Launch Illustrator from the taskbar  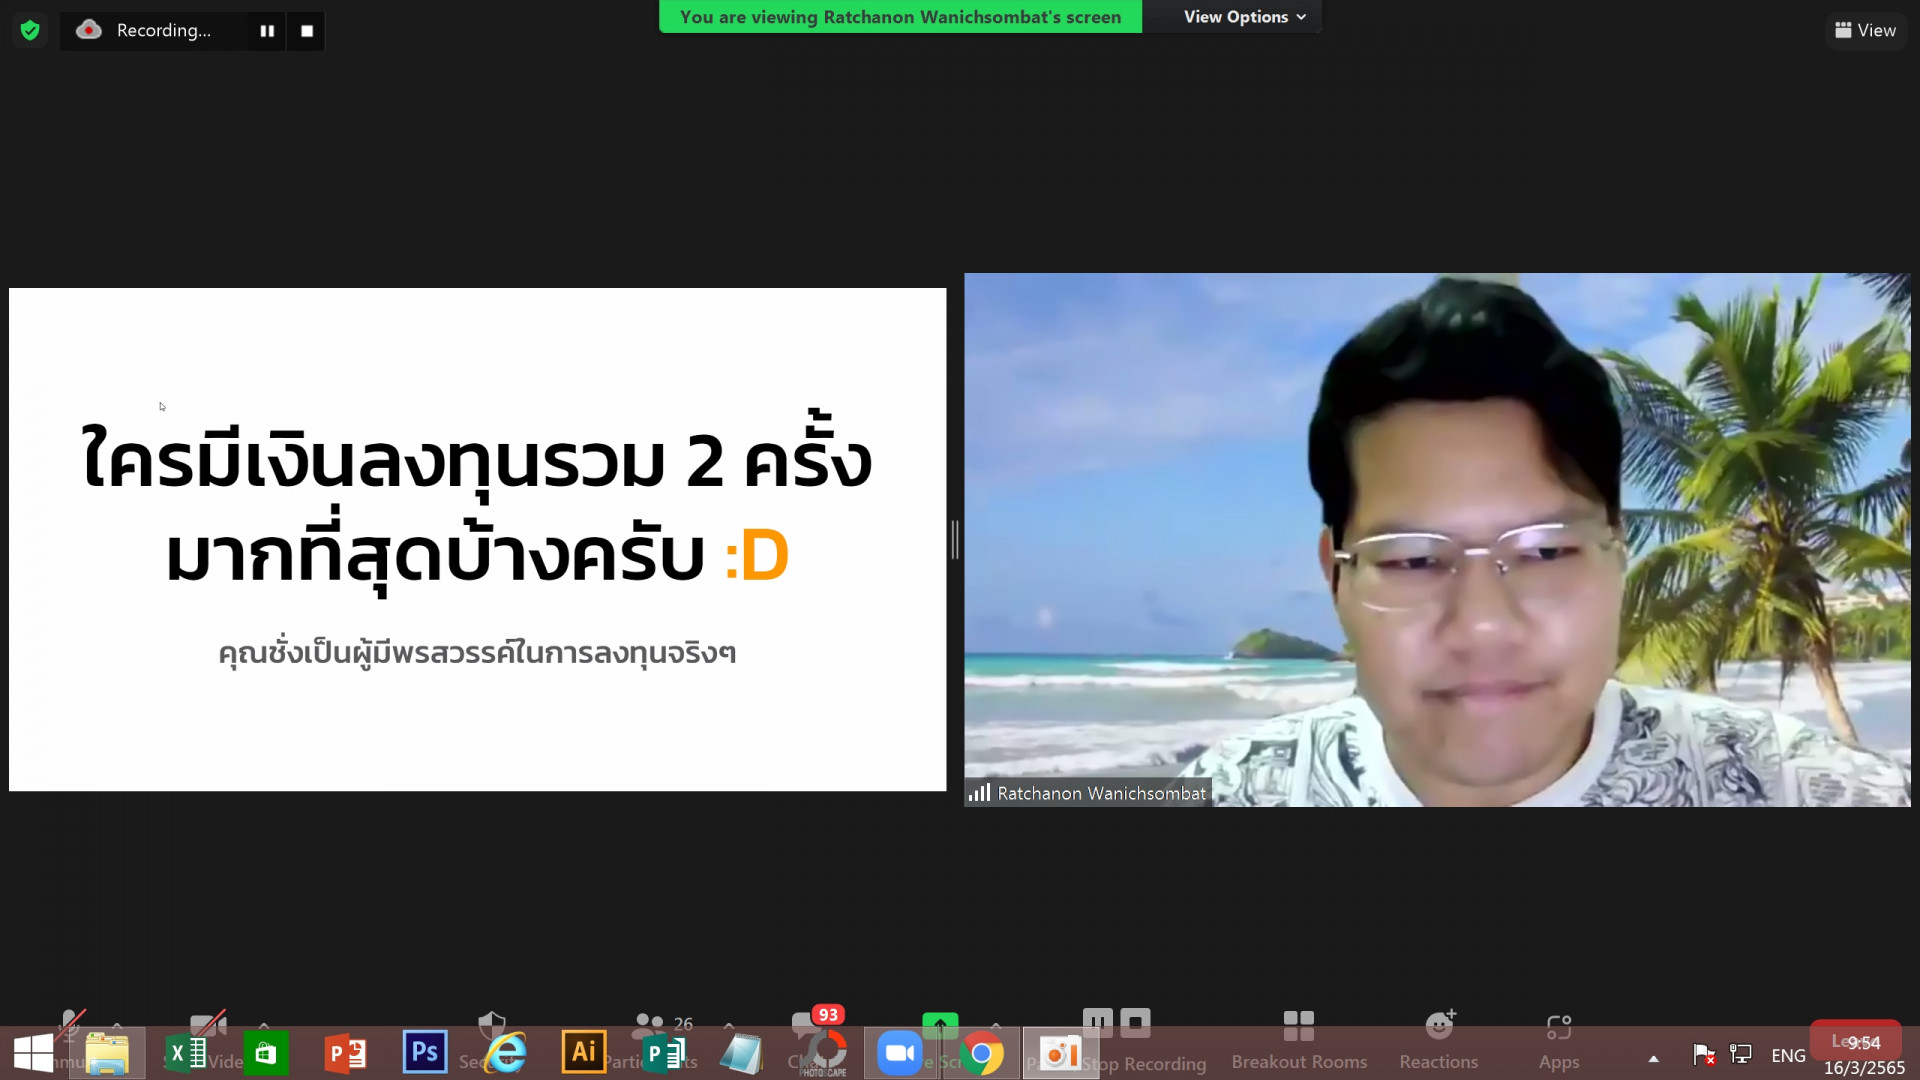point(584,1052)
